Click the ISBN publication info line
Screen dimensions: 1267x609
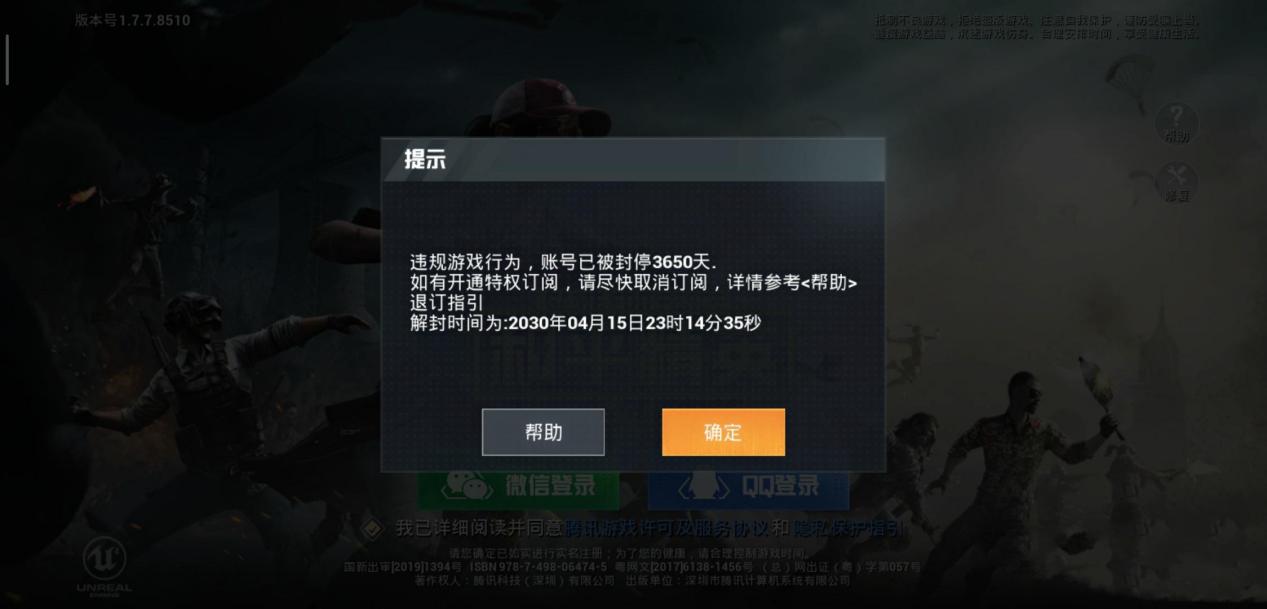[x=632, y=567]
